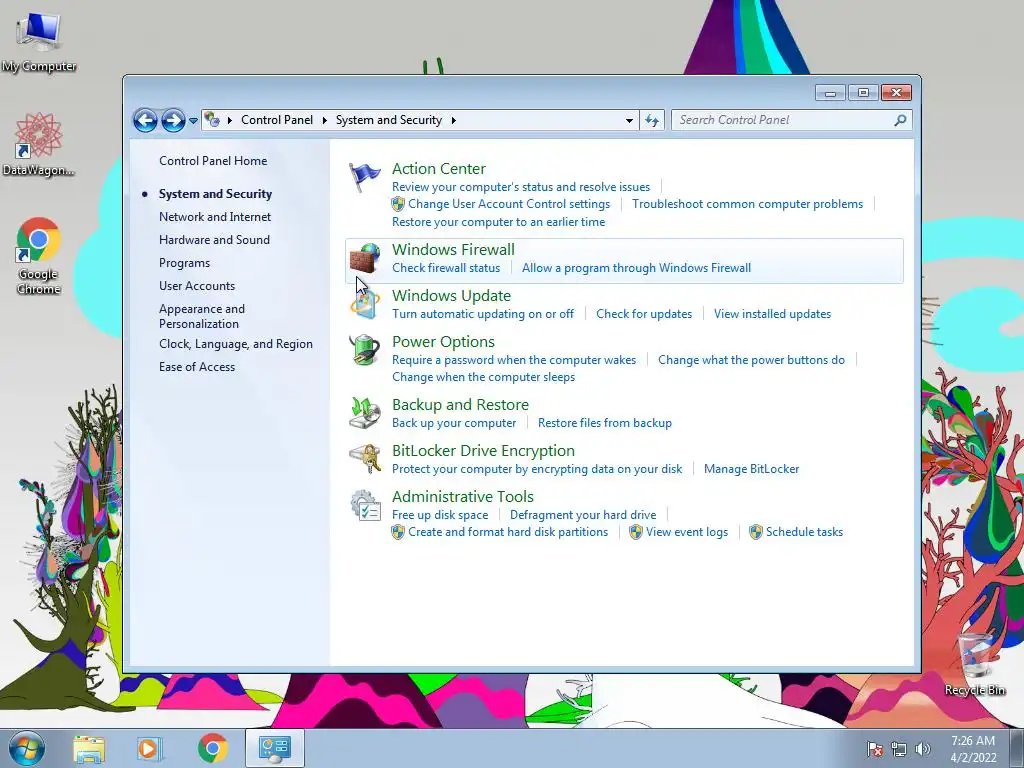Click View event logs
Viewport: 1024px width, 768px height.
[x=686, y=532]
